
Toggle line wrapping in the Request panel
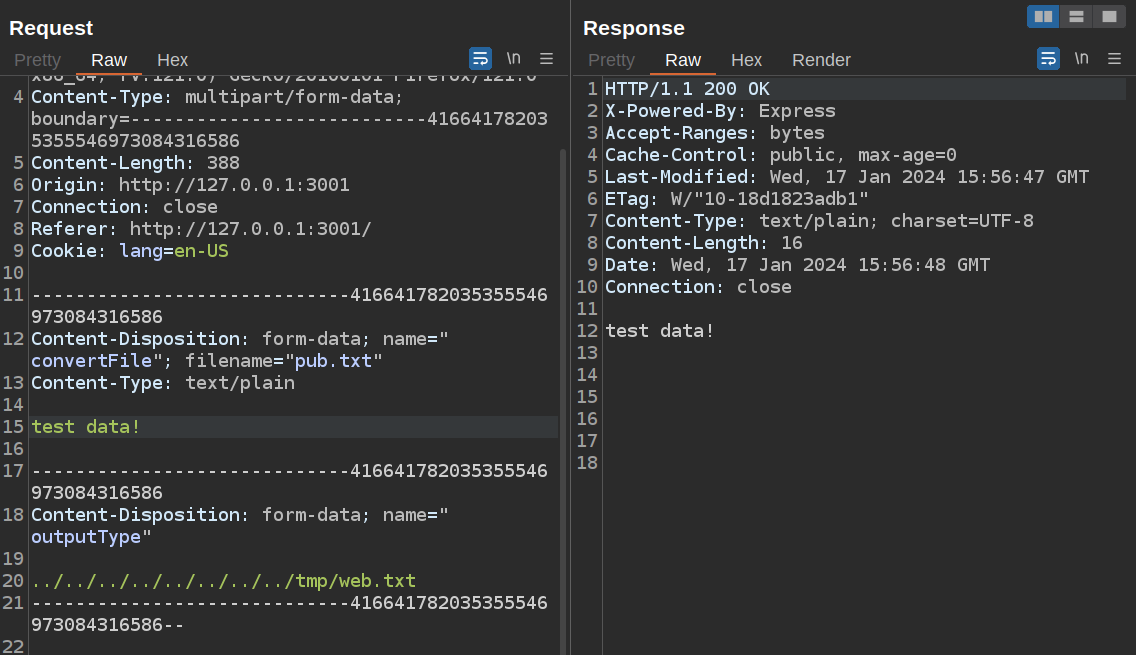480,58
